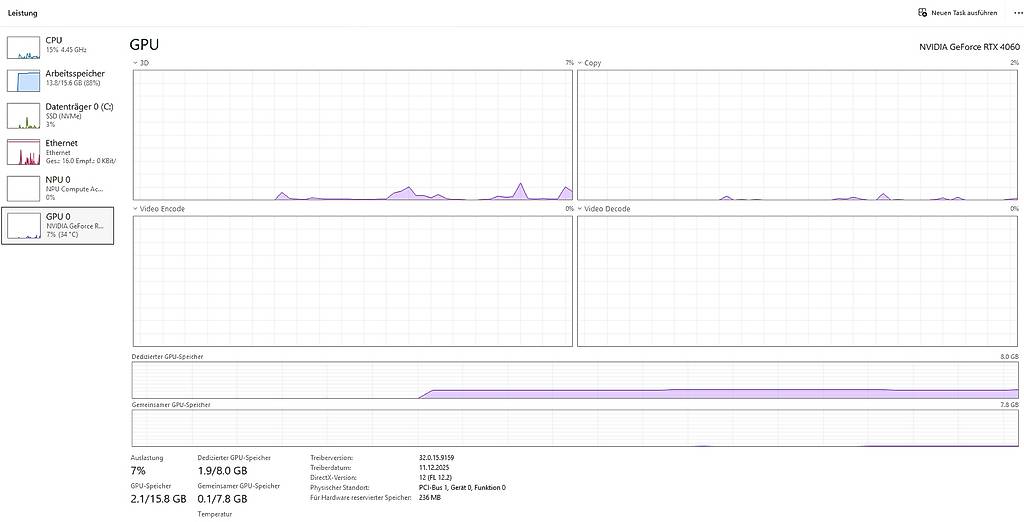Click inside the 3D usage graph
Image resolution: width=1024 pixels, height=522 pixels.
353,134
